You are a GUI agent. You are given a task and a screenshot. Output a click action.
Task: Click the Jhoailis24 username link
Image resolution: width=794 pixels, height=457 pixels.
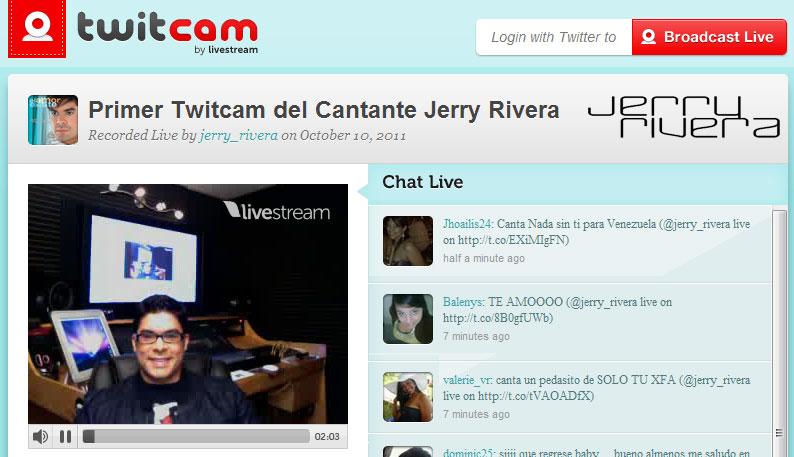coord(467,224)
